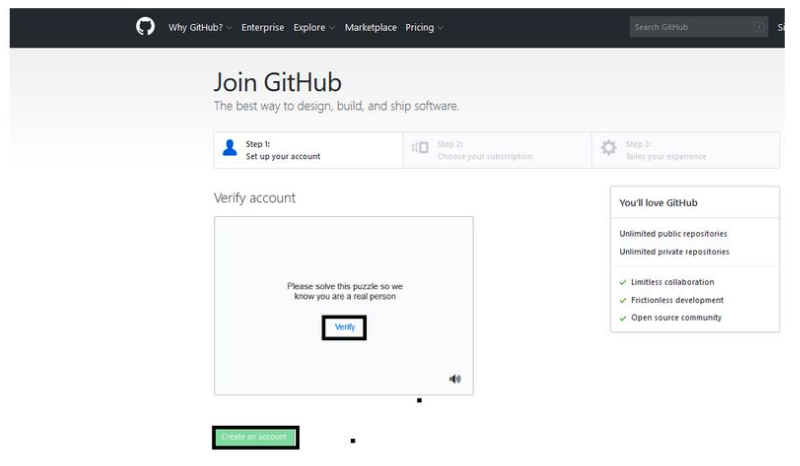
Task: Click Unlimited private repositories text
Action: (x=674, y=252)
